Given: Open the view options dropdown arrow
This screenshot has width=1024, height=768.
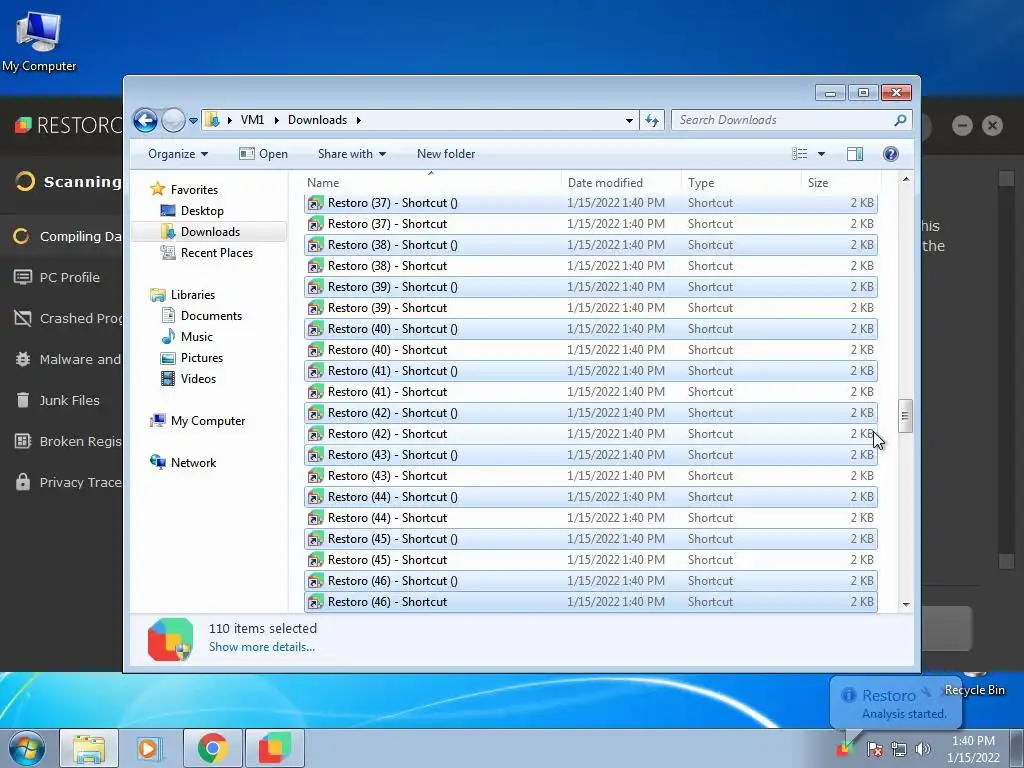Looking at the screenshot, I should click(x=822, y=154).
